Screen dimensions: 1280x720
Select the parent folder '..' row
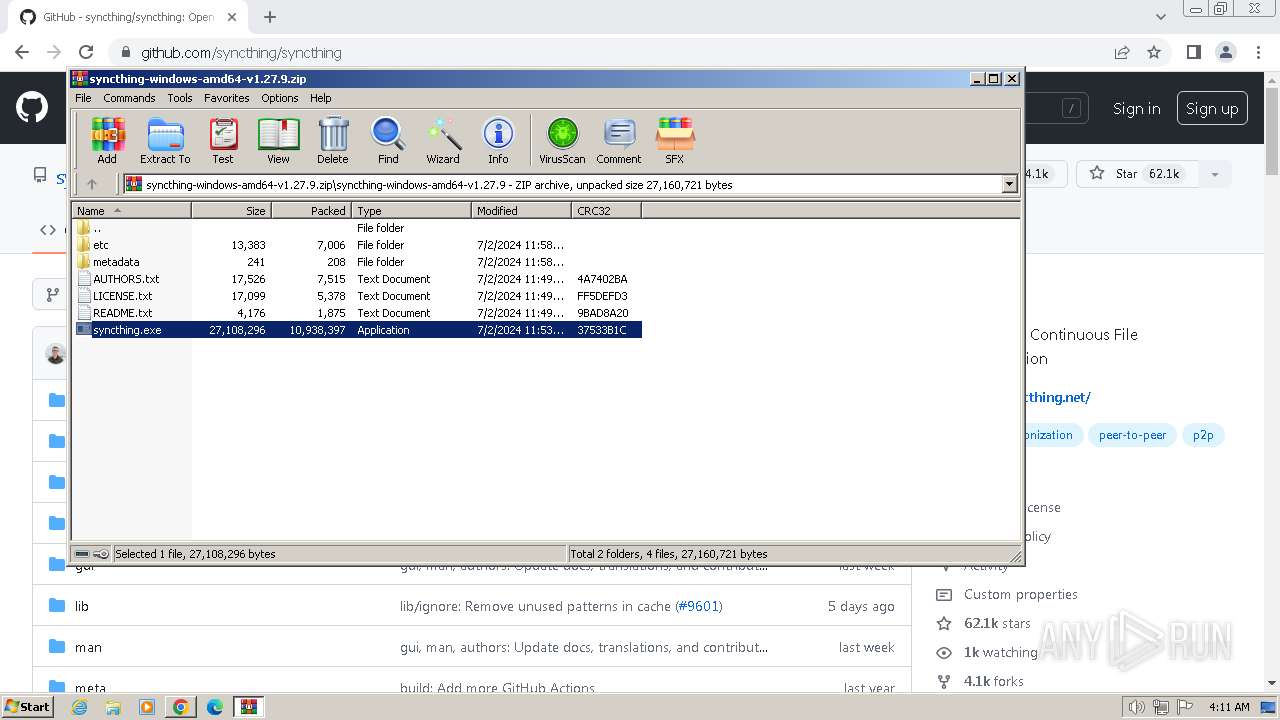358,228
